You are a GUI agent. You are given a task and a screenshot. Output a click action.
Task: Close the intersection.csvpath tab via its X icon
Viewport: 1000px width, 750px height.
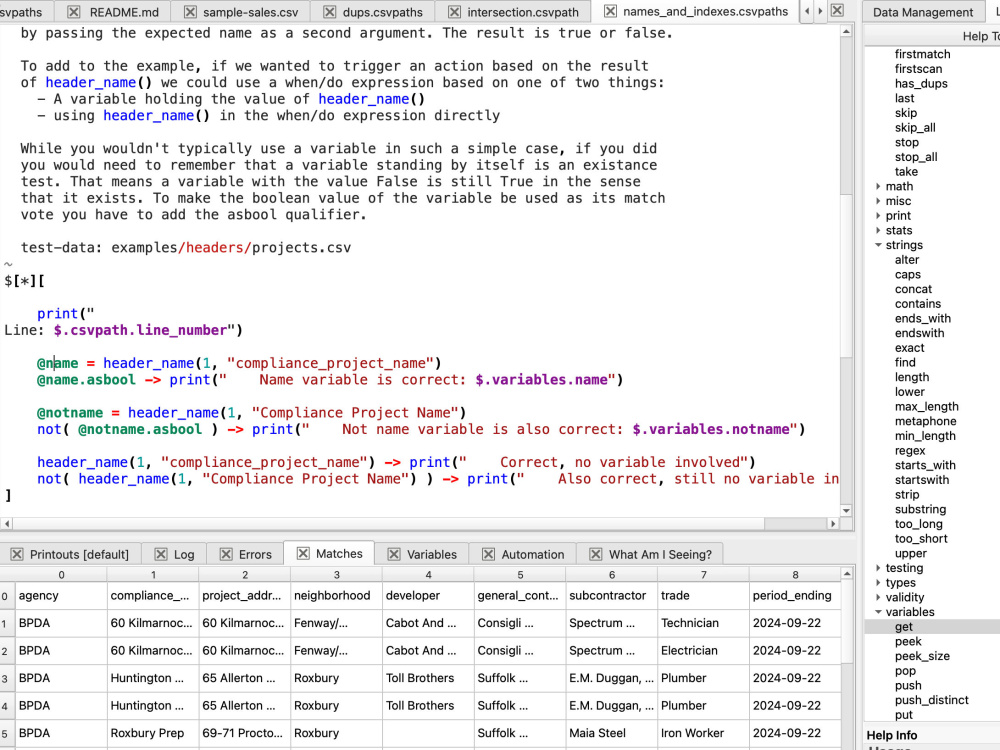tap(454, 12)
